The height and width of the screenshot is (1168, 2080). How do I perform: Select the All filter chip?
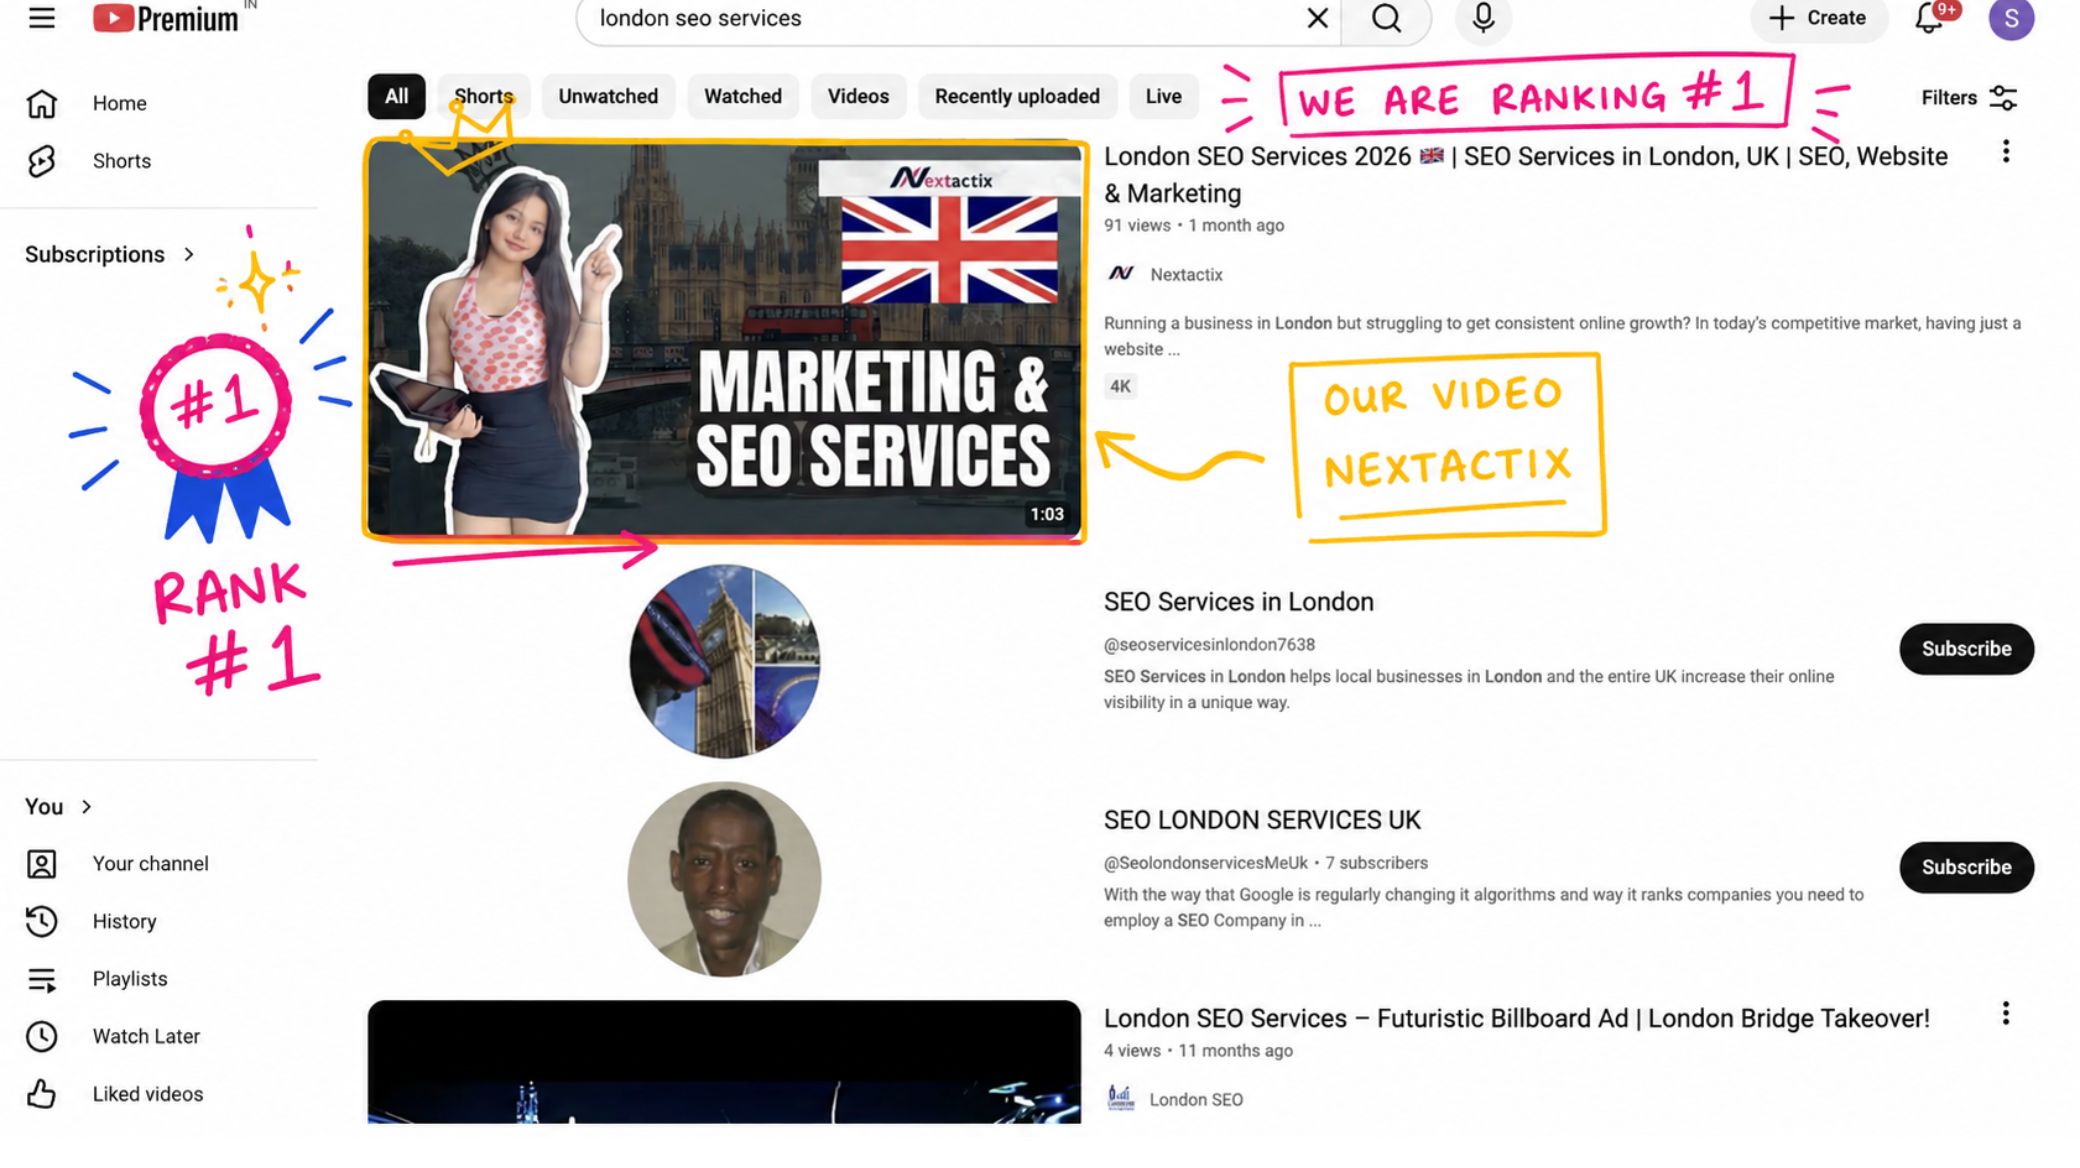[396, 96]
